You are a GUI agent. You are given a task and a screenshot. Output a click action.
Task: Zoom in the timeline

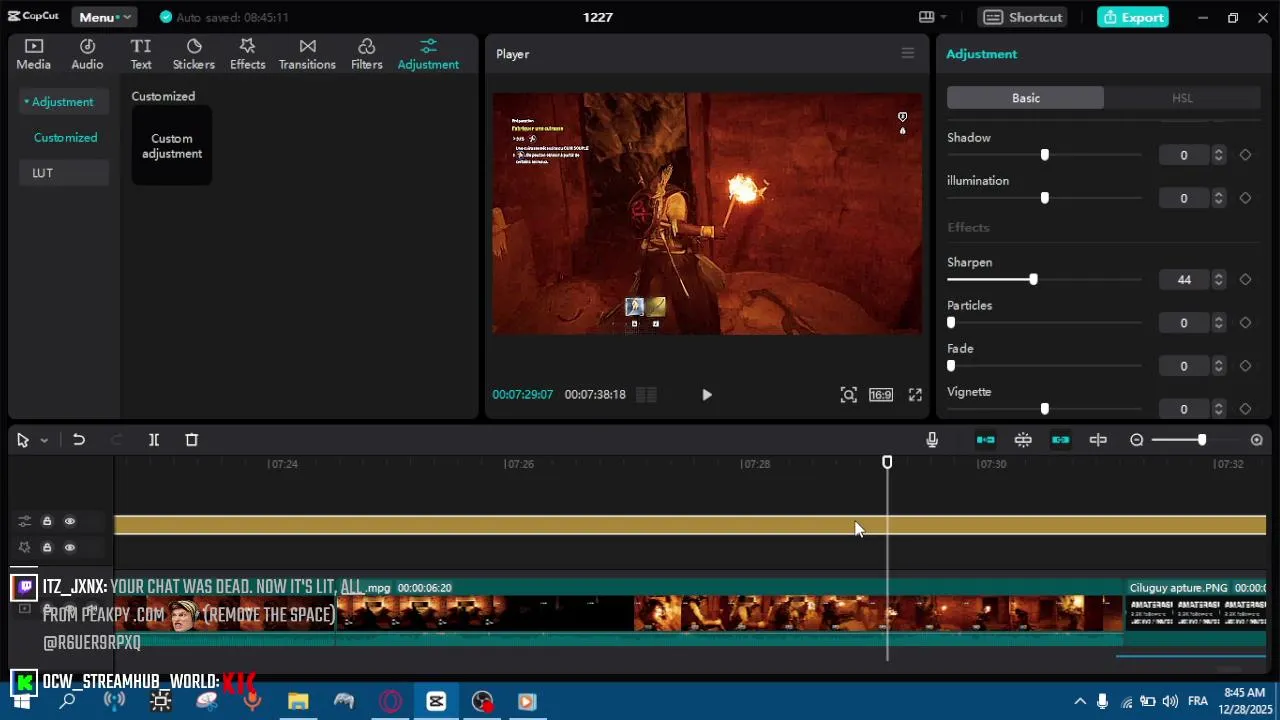coord(1257,440)
